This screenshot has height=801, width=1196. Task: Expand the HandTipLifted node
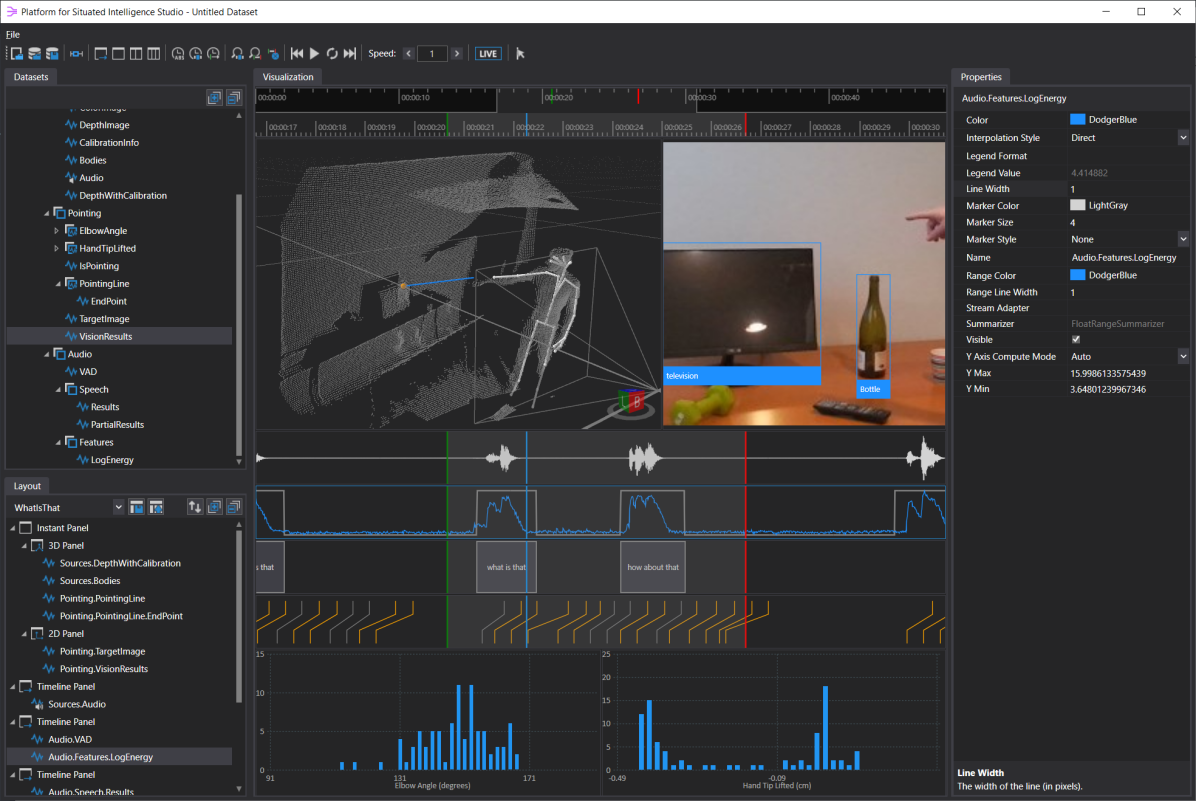56,249
